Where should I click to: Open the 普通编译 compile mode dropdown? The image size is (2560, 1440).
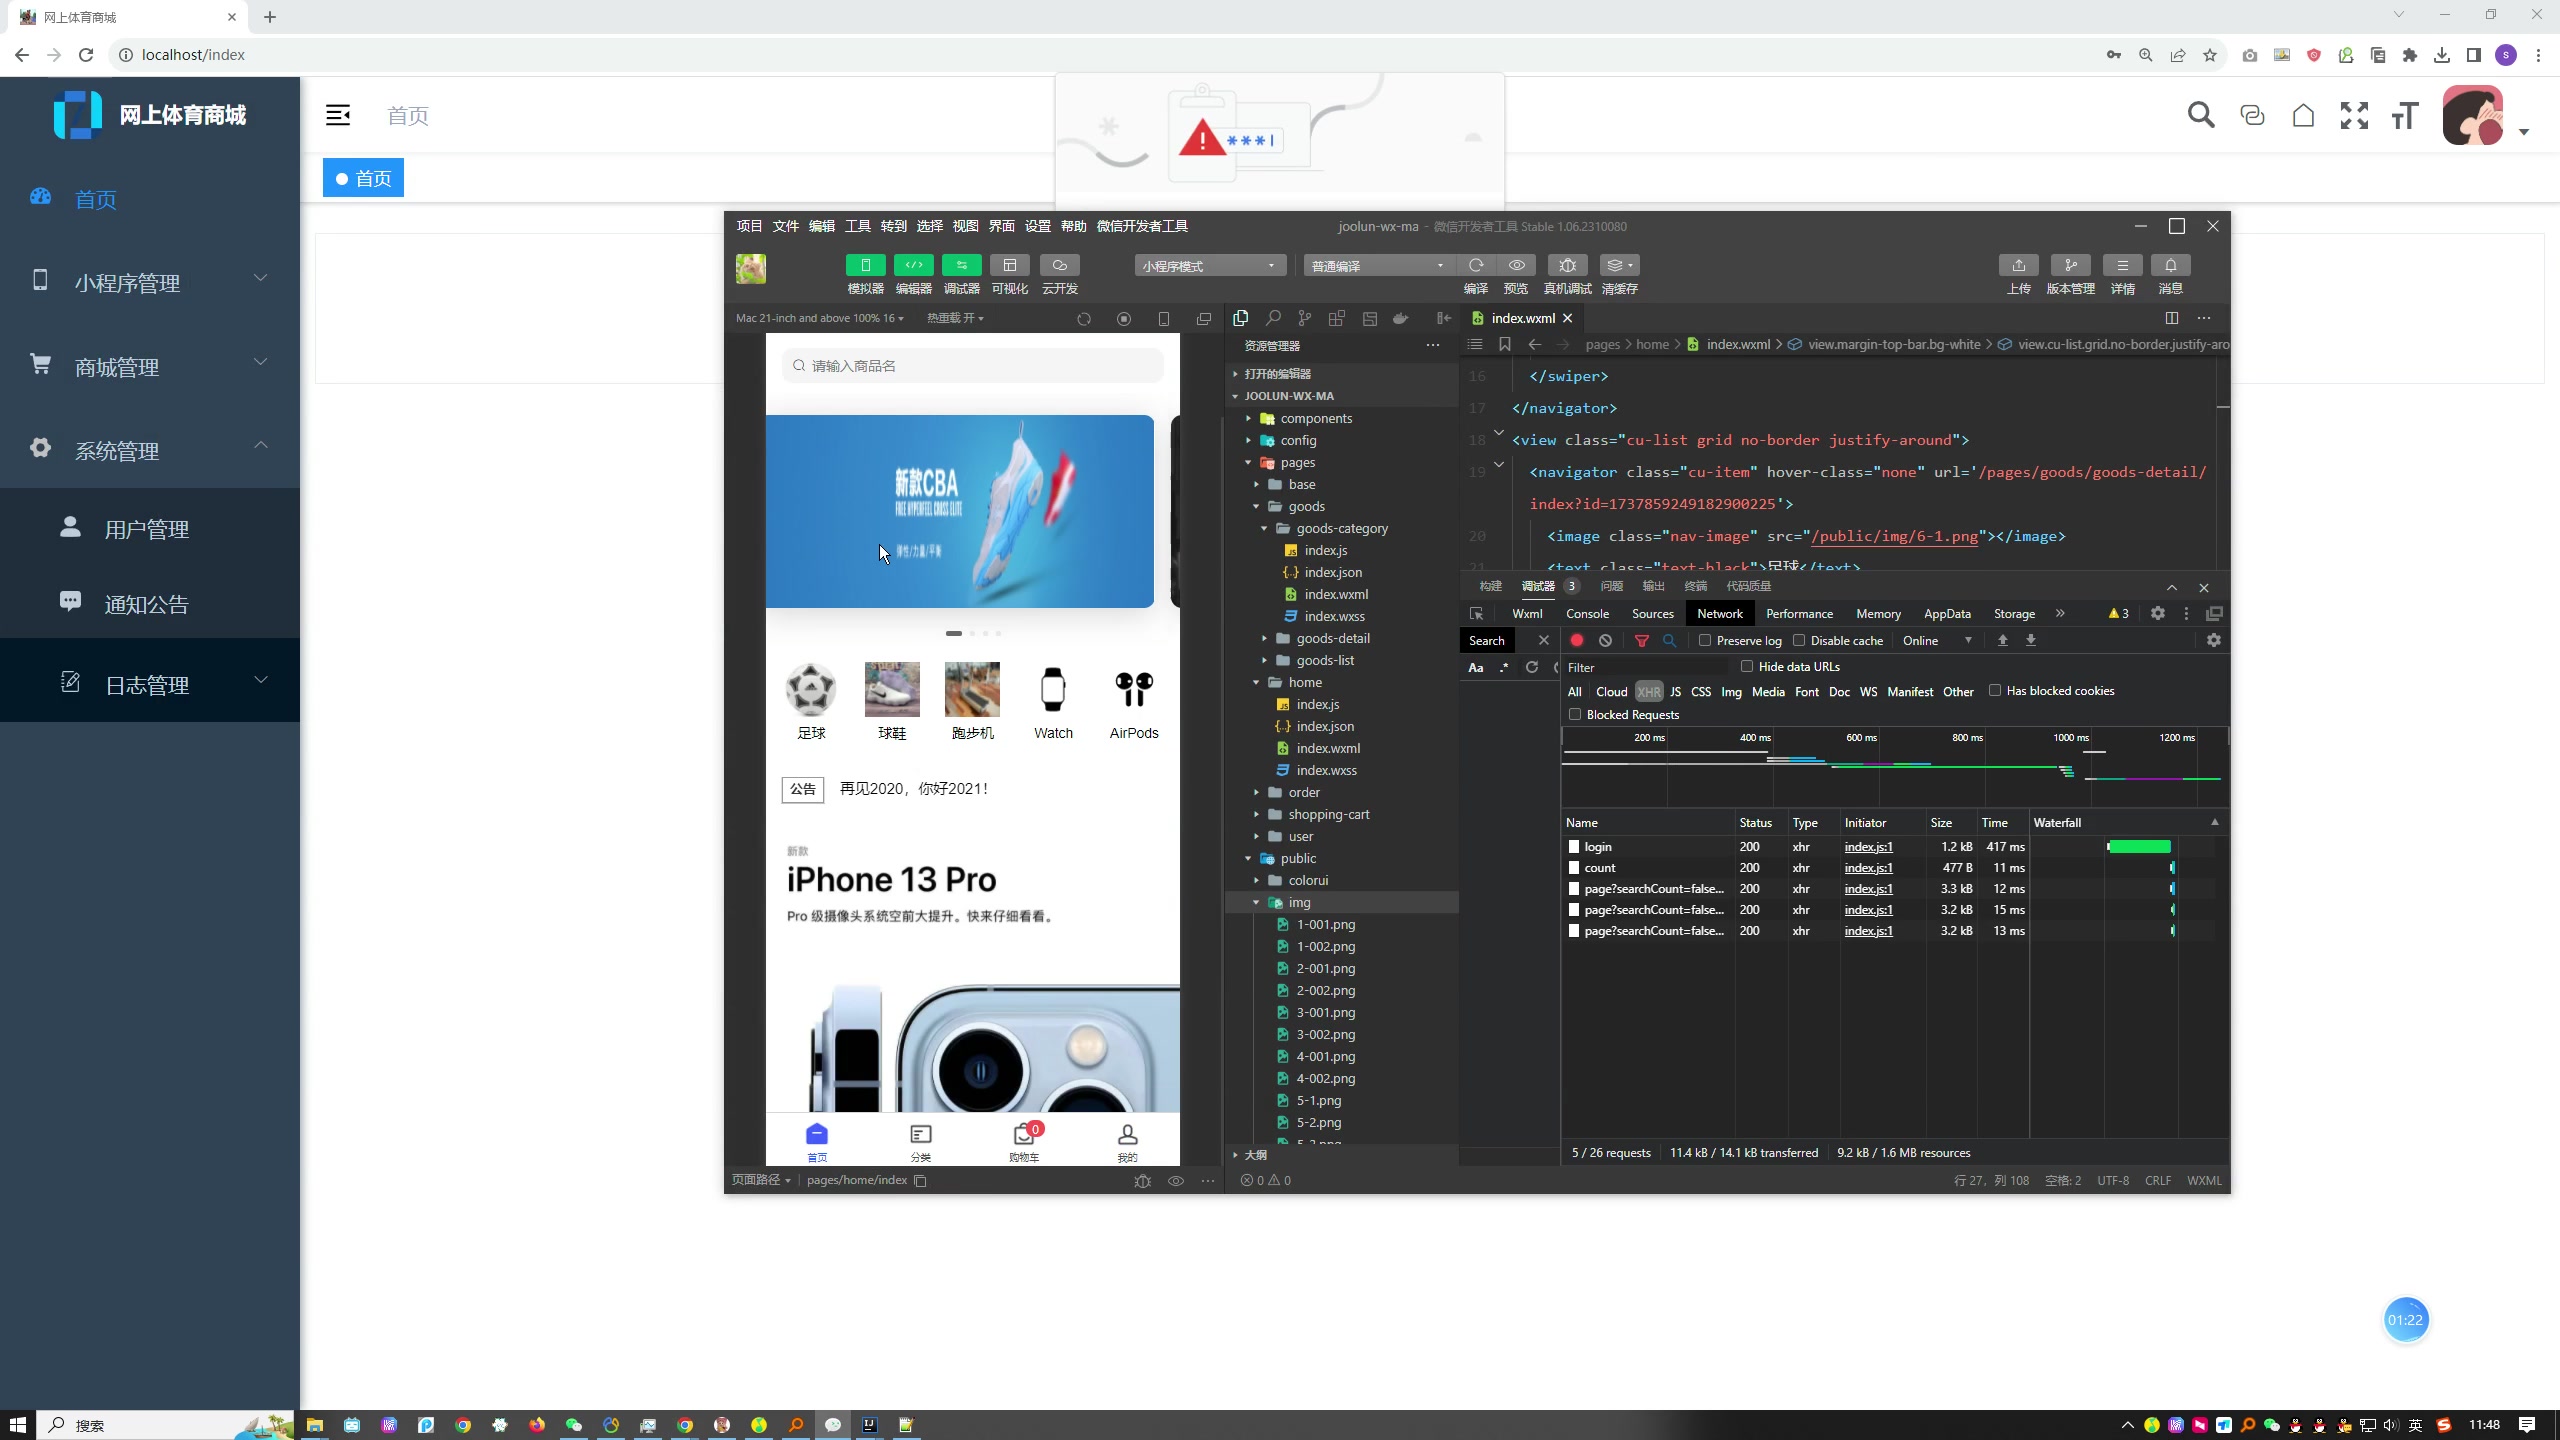(1378, 265)
